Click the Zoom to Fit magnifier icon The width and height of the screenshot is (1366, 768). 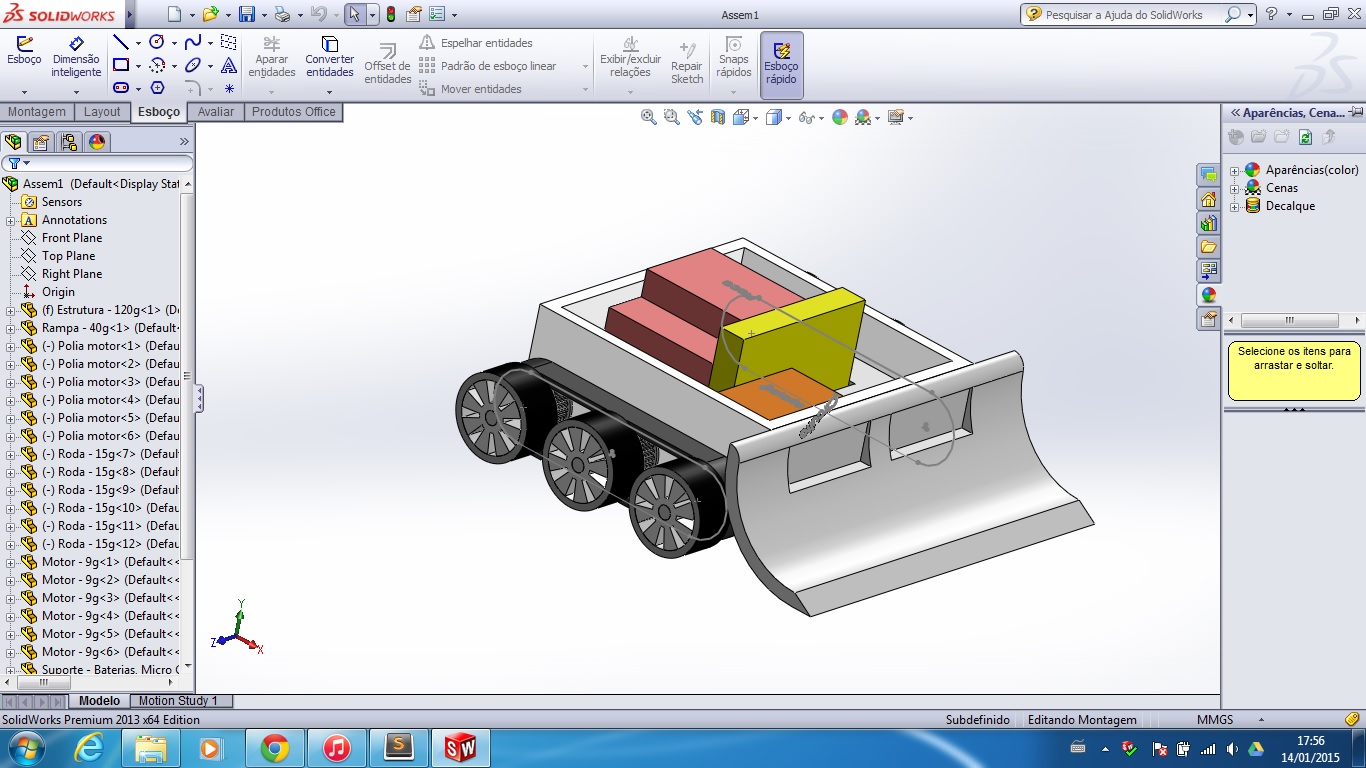(649, 117)
